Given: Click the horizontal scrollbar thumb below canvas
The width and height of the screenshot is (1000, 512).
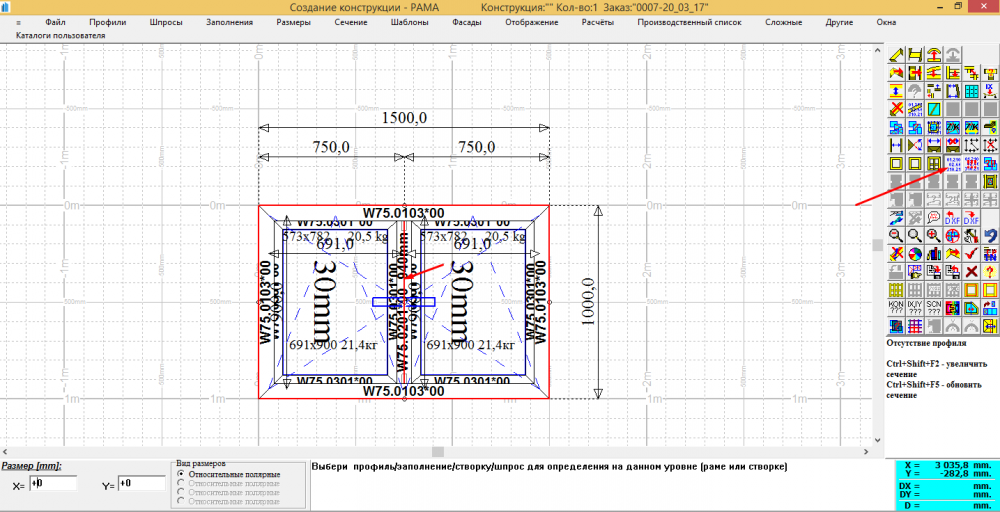Looking at the screenshot, I should pyautogui.click(x=438, y=451).
